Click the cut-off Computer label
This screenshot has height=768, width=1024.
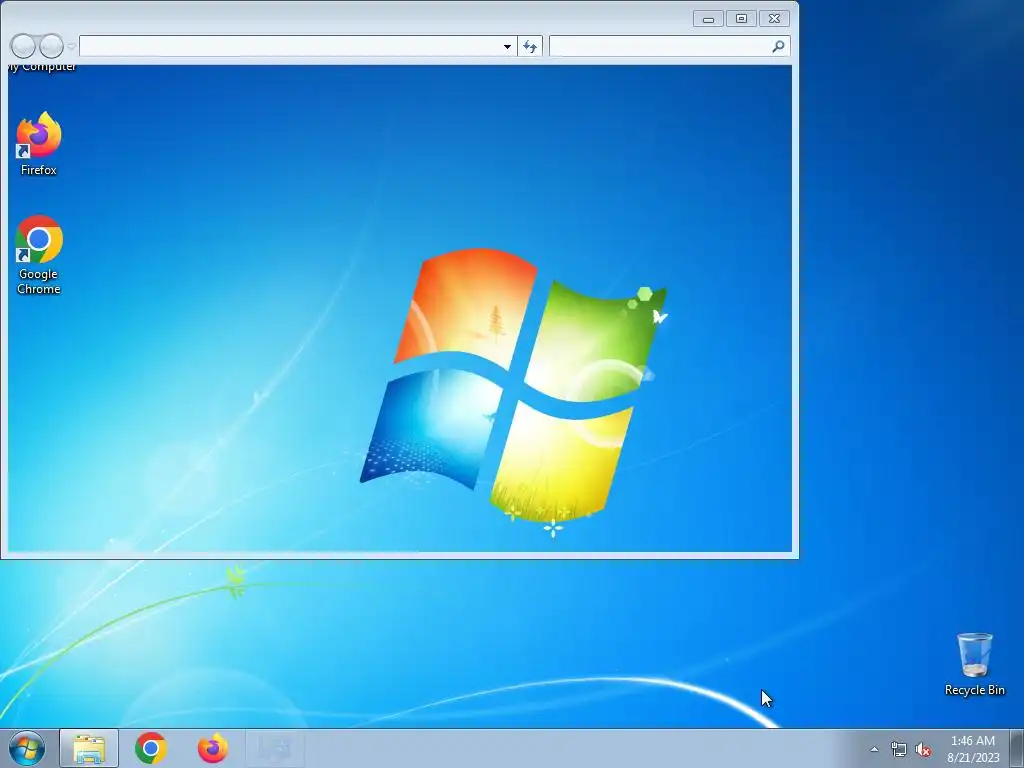42,67
